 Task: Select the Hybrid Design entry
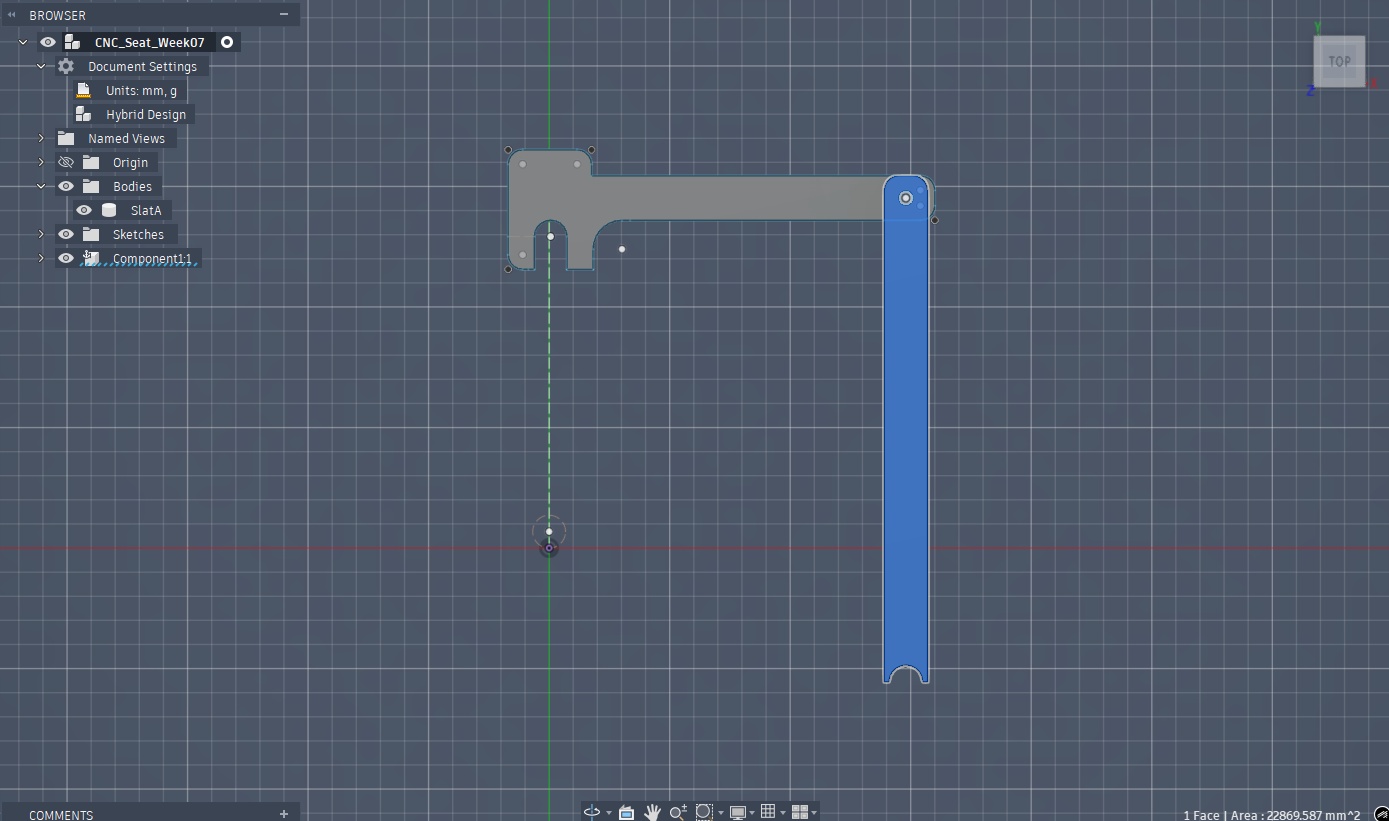146,114
